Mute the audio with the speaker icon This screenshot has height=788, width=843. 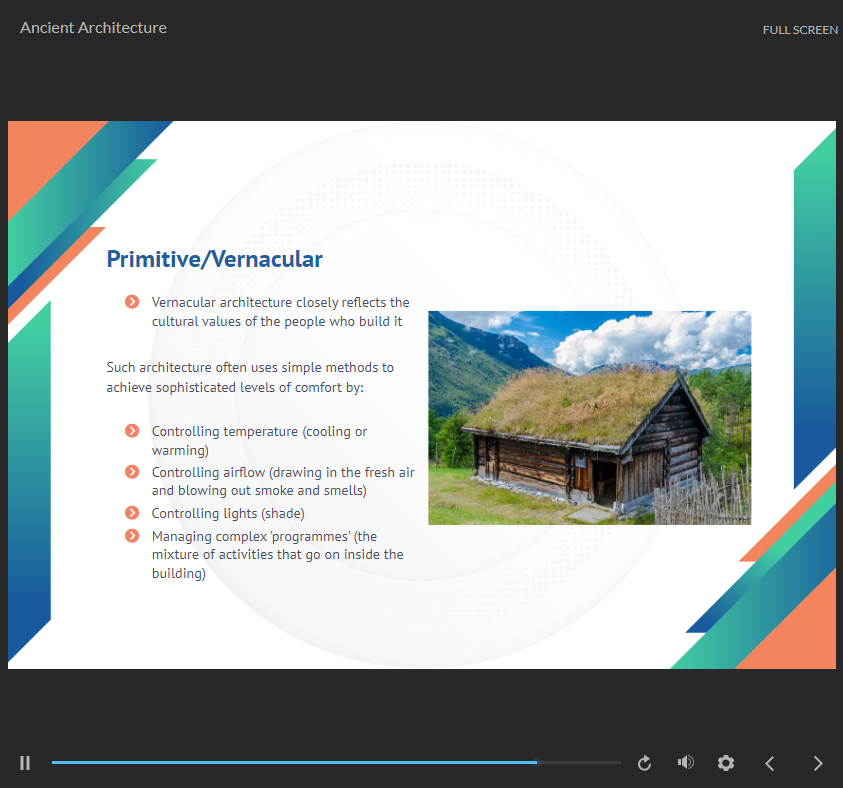(685, 762)
